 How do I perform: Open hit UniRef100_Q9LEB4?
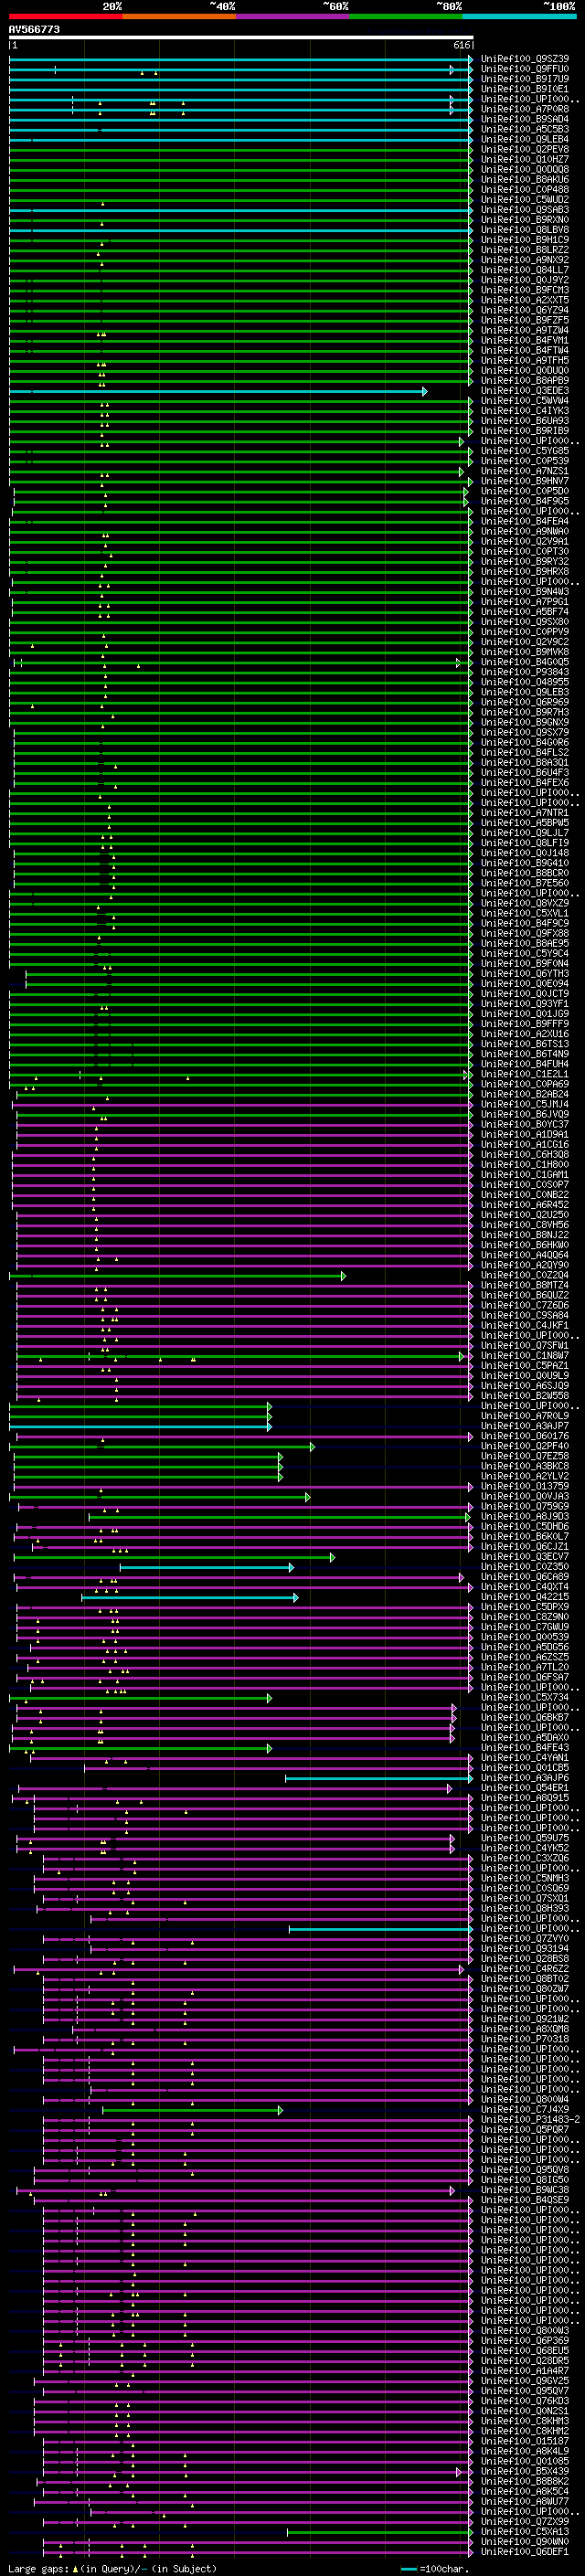click(x=525, y=139)
